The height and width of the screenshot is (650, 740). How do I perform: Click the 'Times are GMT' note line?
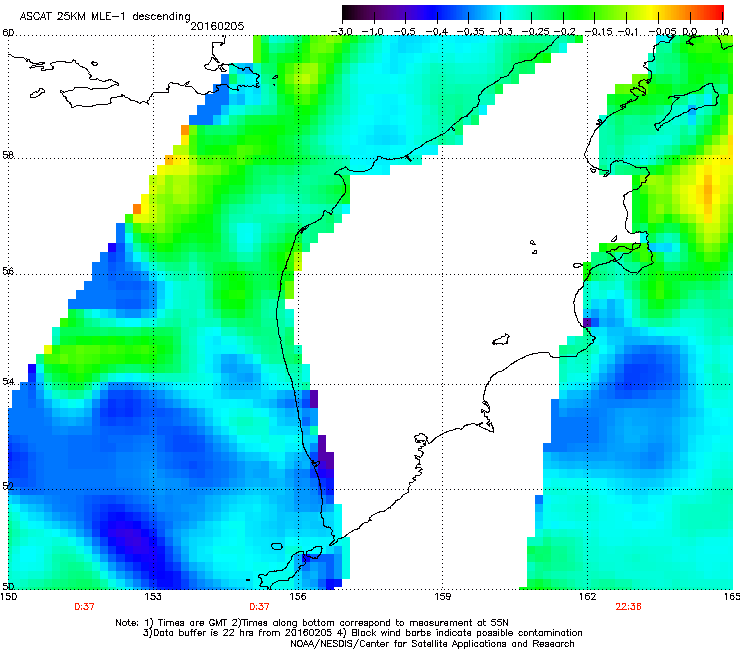tap(312, 623)
